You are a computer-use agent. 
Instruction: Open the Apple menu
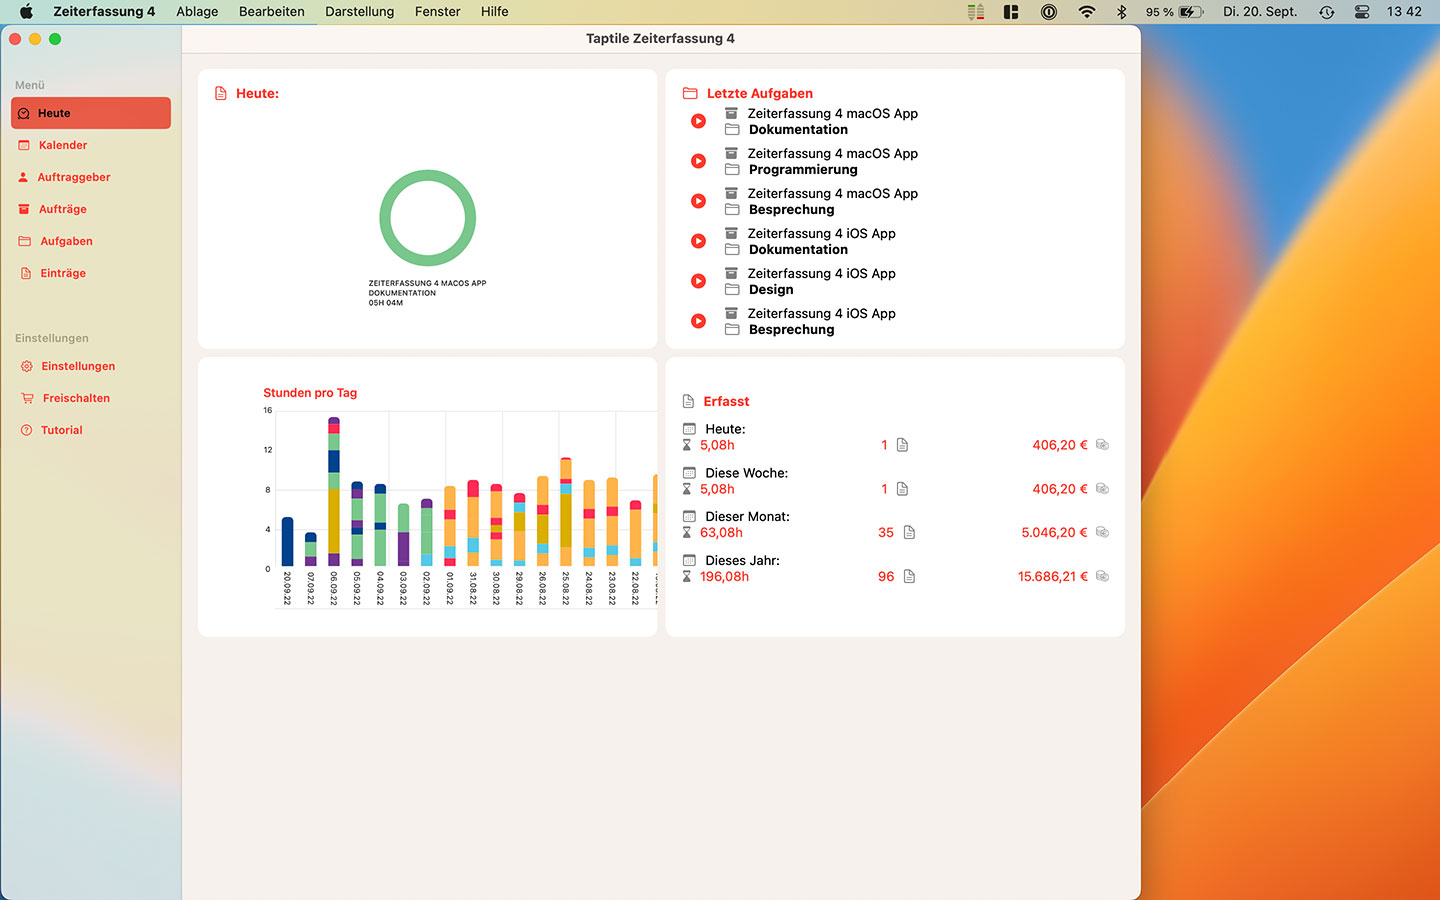coord(26,12)
